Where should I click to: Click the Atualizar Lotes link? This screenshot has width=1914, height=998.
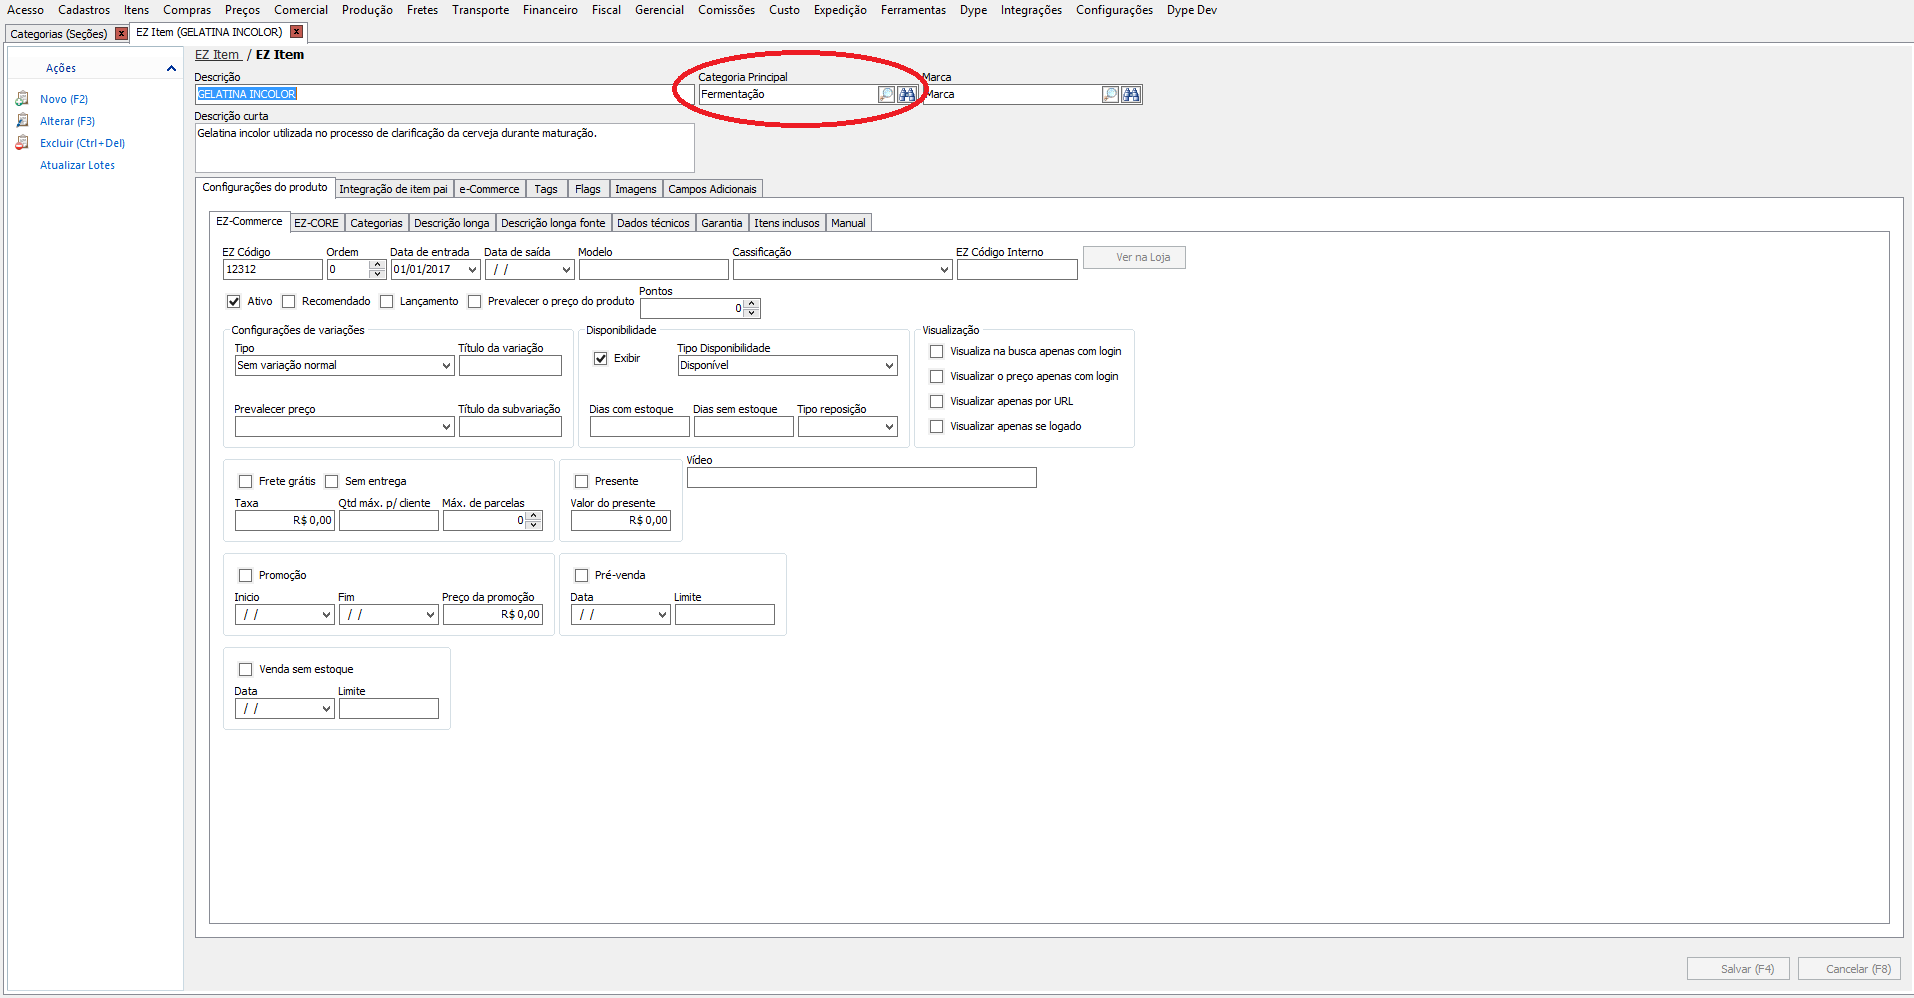77,165
